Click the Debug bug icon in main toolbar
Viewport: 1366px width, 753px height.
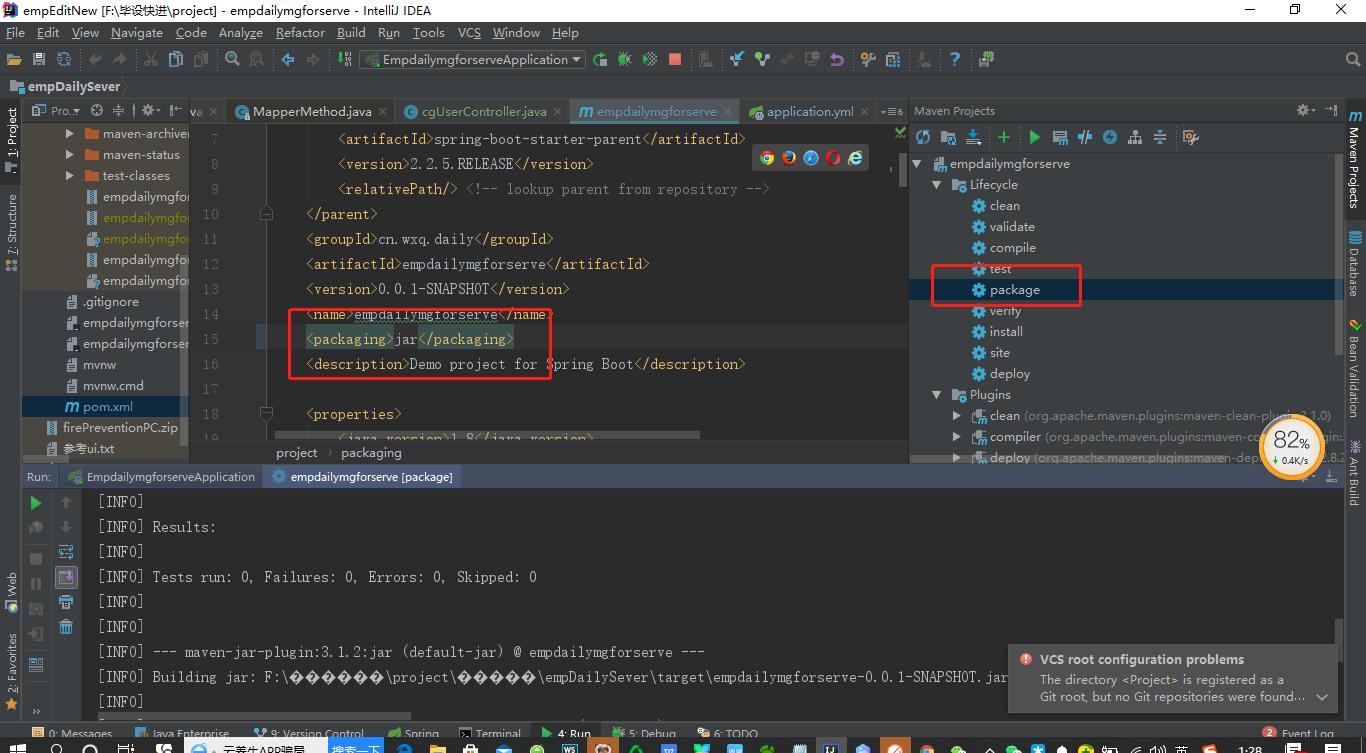tap(625, 60)
